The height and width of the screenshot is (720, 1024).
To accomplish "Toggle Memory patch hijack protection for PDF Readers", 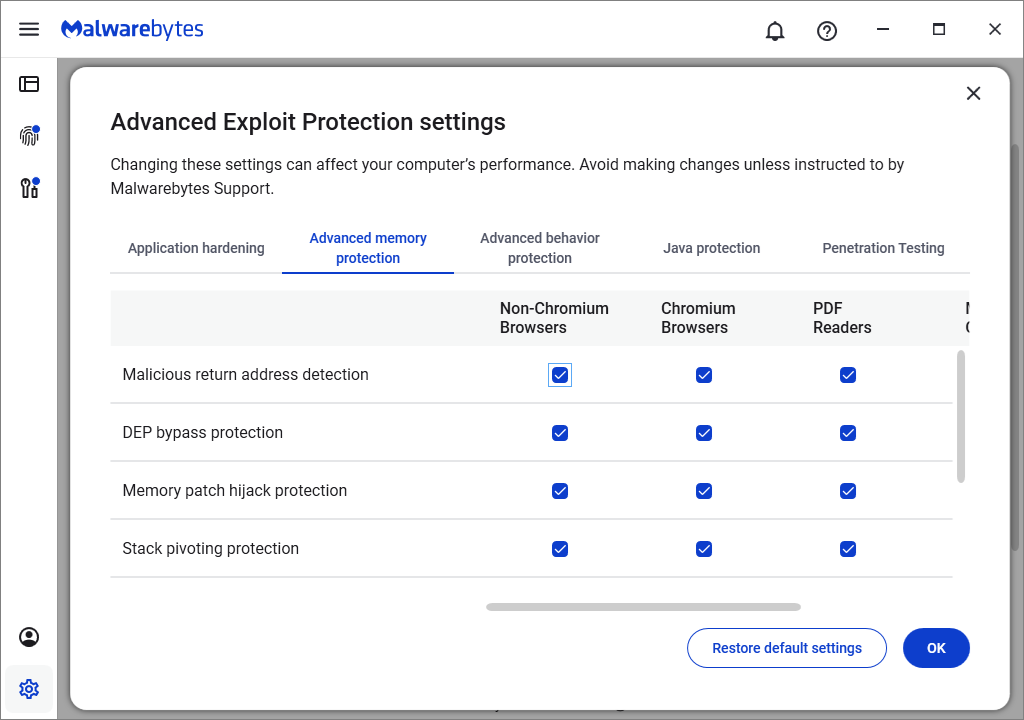I will [848, 491].
